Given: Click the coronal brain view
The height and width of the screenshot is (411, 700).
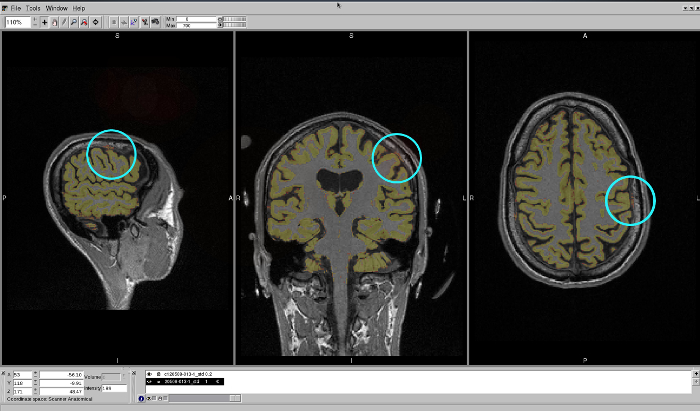Looking at the screenshot, I should pyautogui.click(x=351, y=198).
